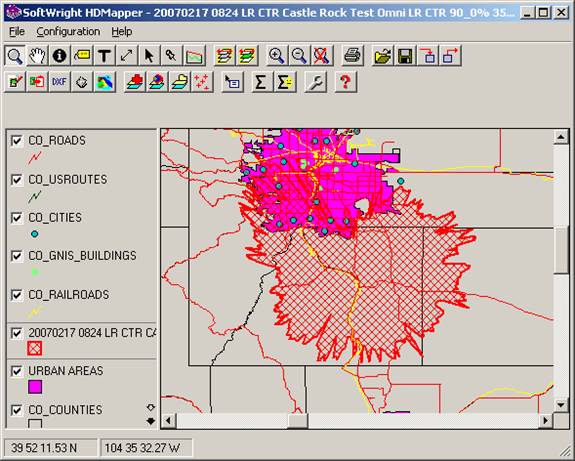Click the horizontal scrollbar left arrow
Image resolution: width=575 pixels, height=461 pixels.
[169, 421]
